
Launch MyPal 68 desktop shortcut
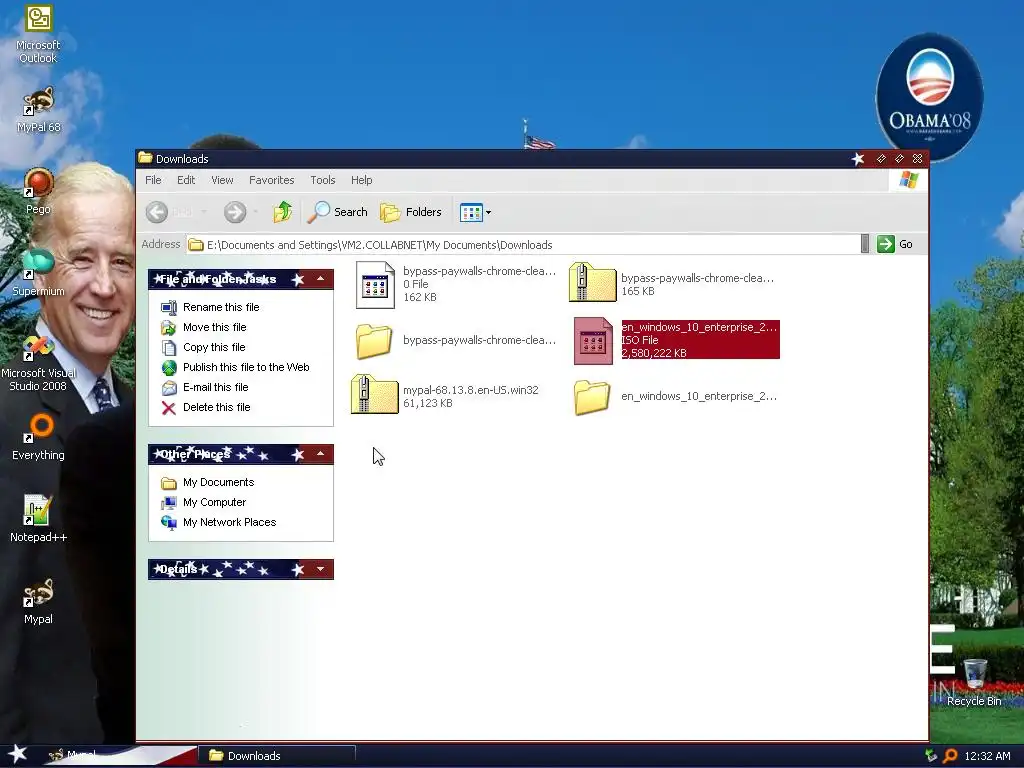(38, 110)
